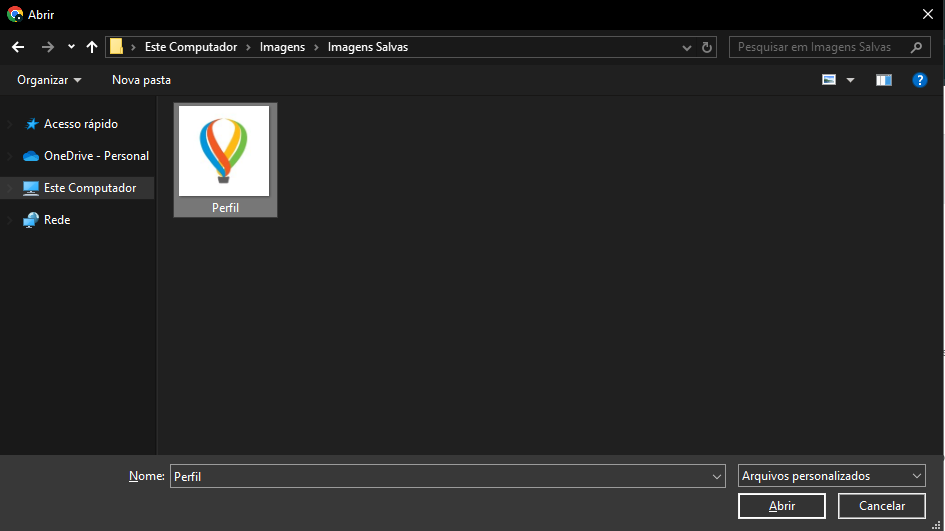Select Rede in navigation pane
945x531 pixels.
pos(57,220)
